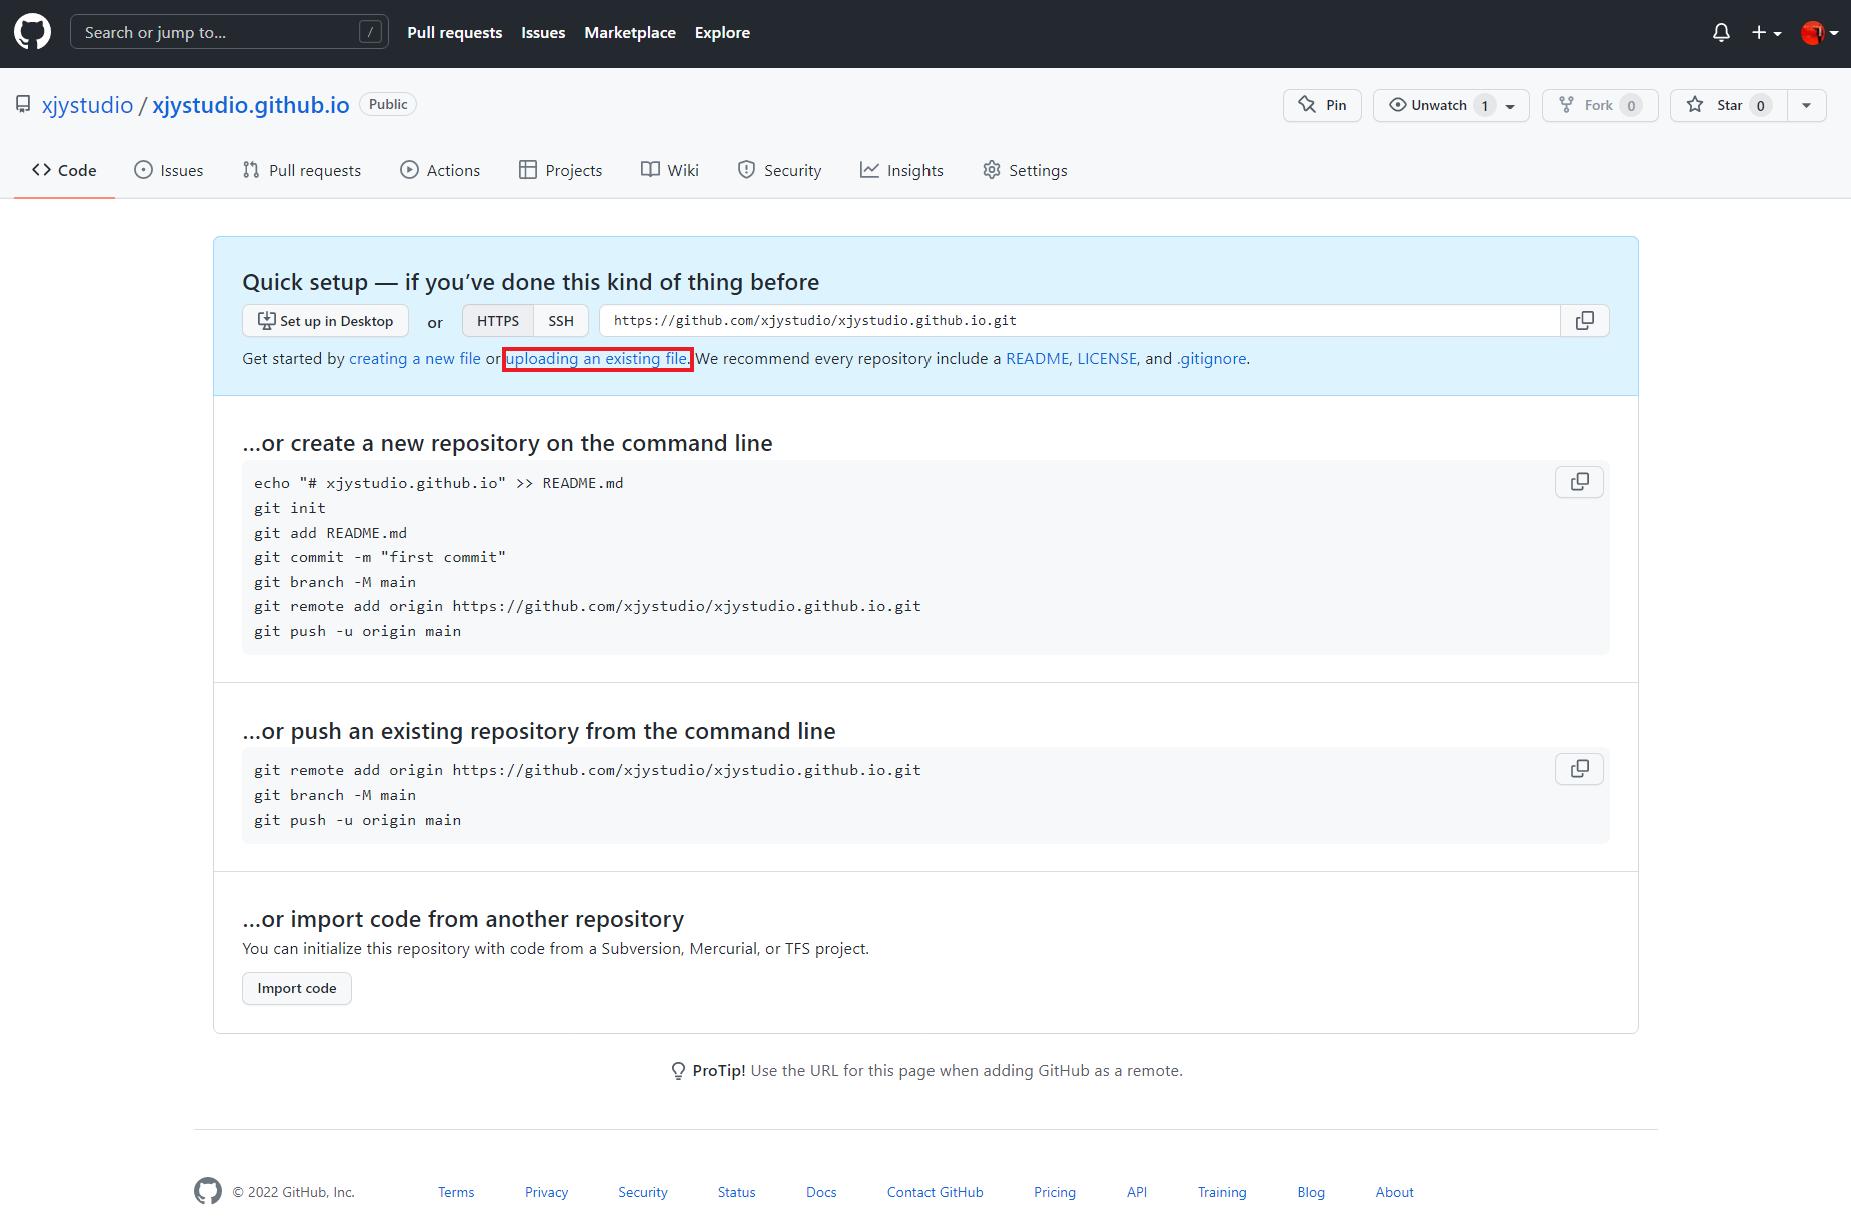Click Set up in Desktop button
1851x1221 pixels.
(x=325, y=321)
